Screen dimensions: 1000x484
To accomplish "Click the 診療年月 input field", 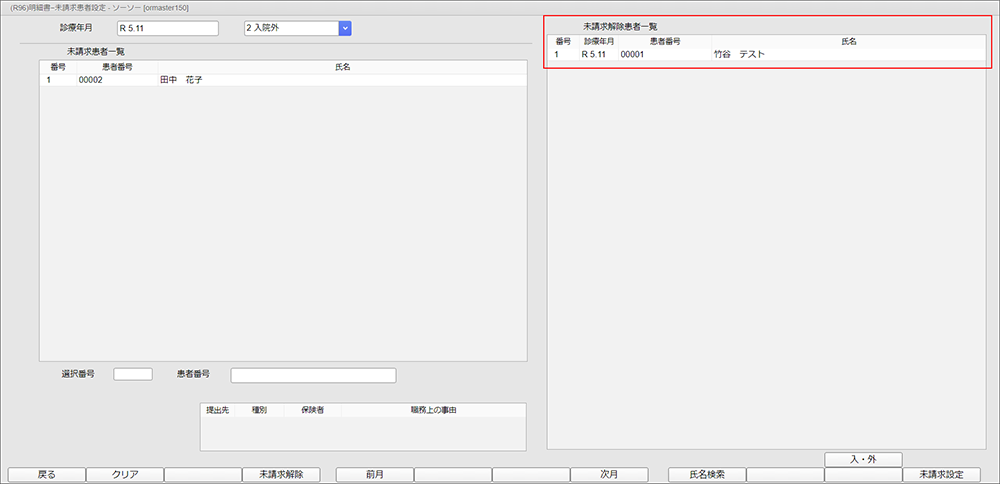I will (x=167, y=28).
